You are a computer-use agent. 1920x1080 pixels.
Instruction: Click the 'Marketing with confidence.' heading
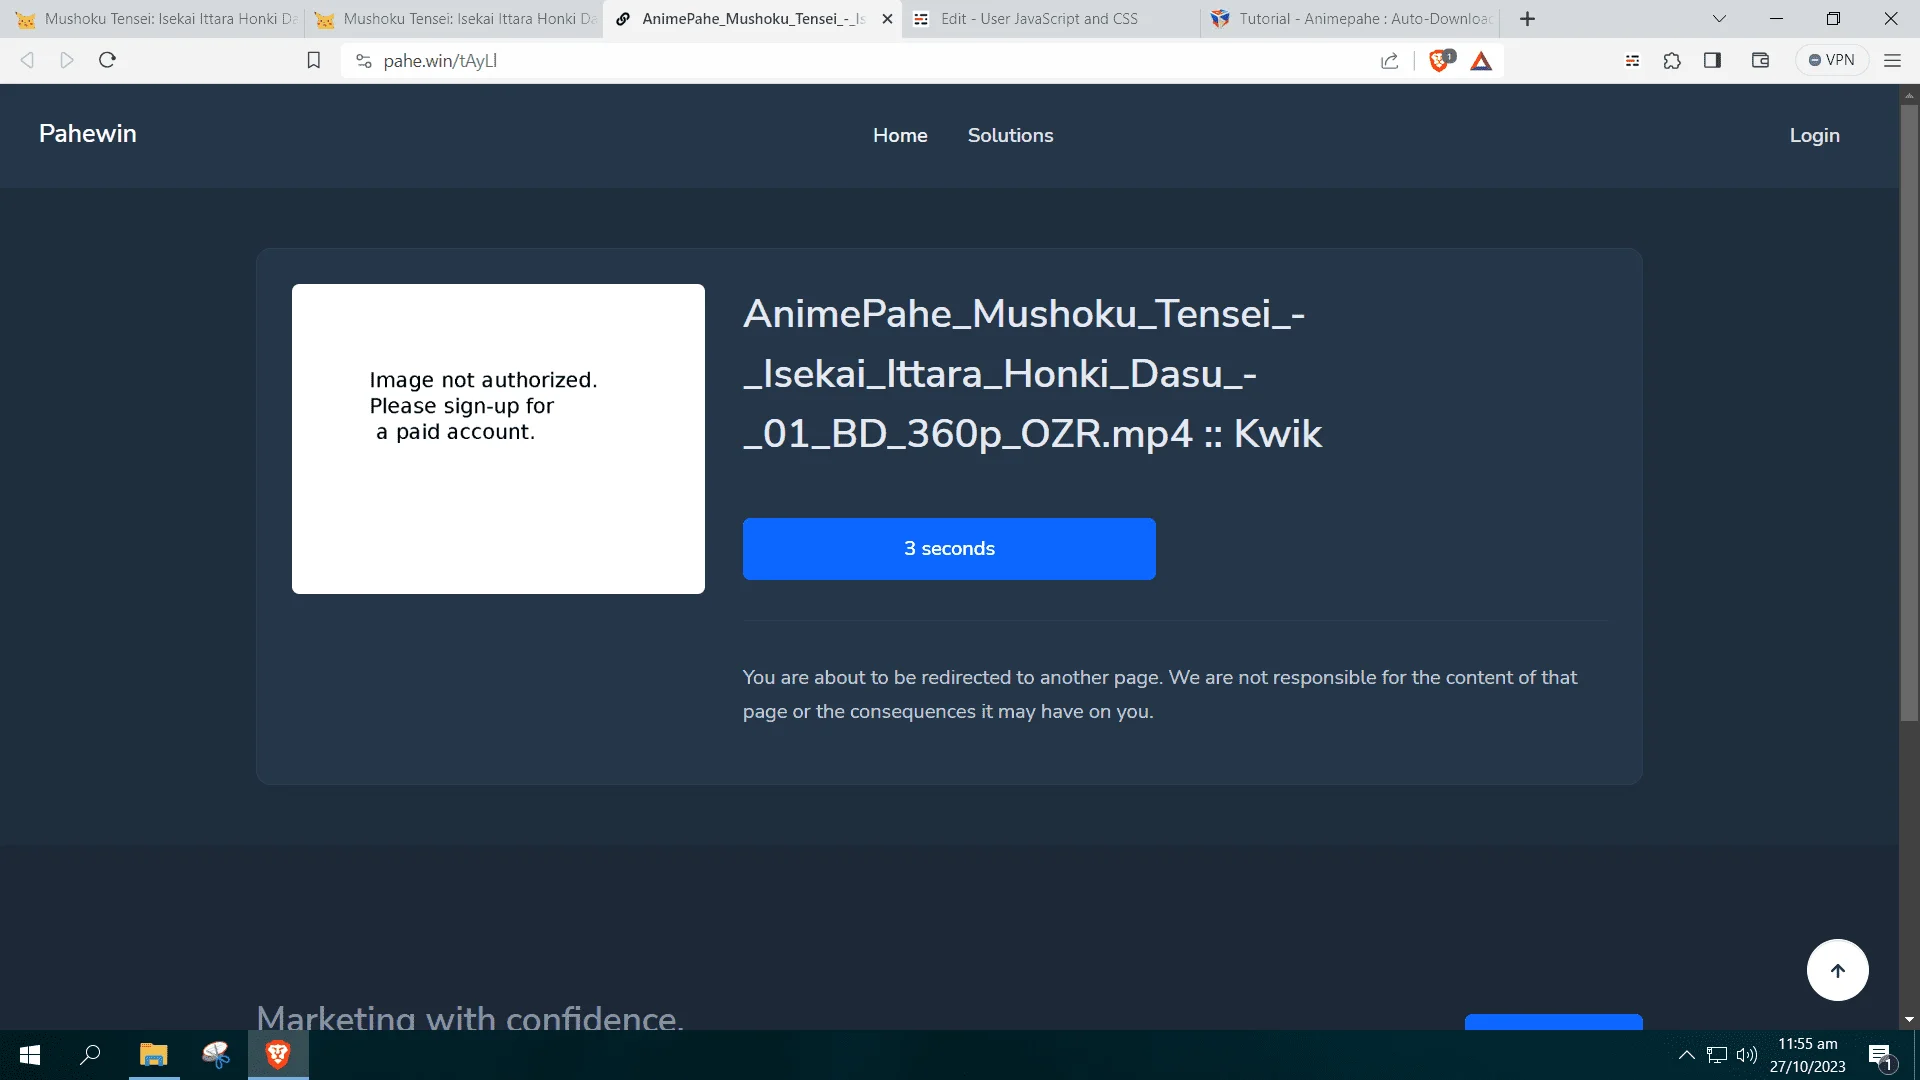tap(470, 1016)
